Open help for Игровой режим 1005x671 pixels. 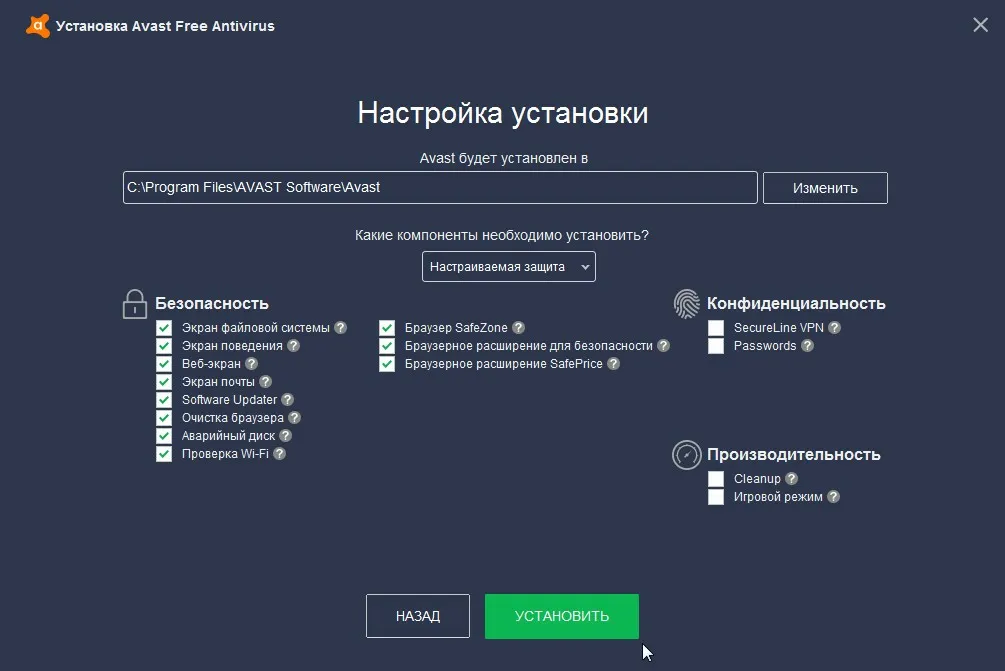pos(833,497)
